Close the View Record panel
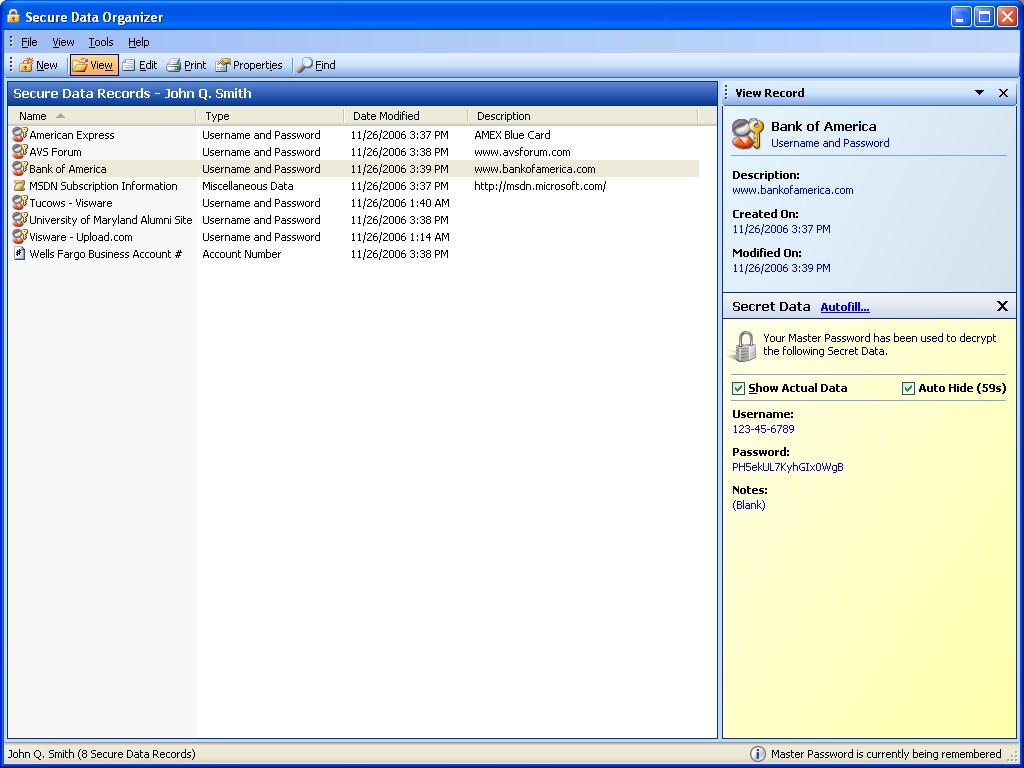The image size is (1024, 768). pyautogui.click(x=1004, y=93)
